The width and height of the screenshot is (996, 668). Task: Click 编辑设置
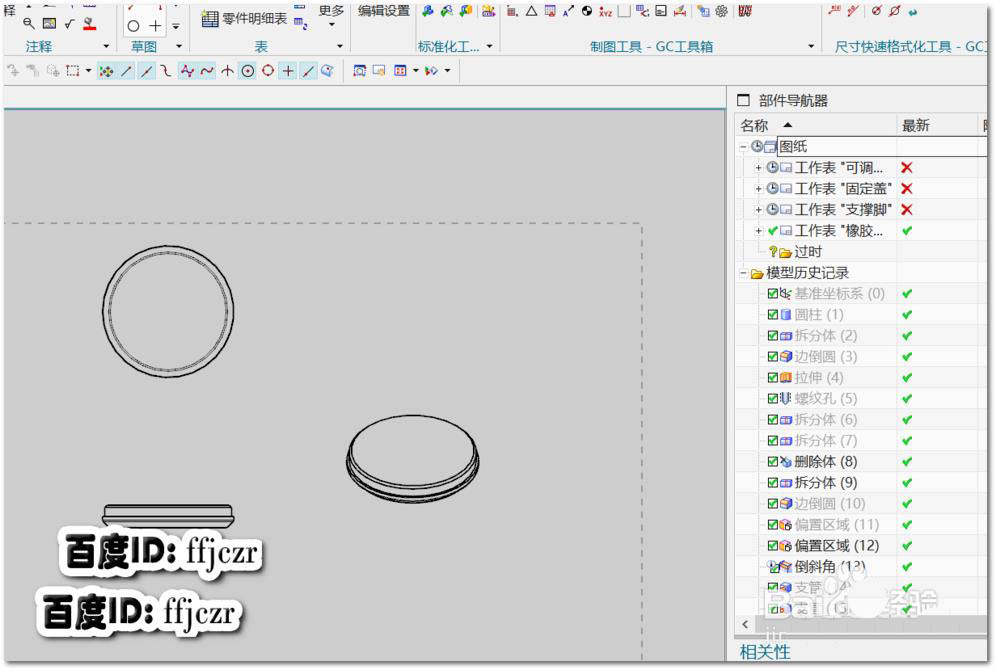coord(384,11)
